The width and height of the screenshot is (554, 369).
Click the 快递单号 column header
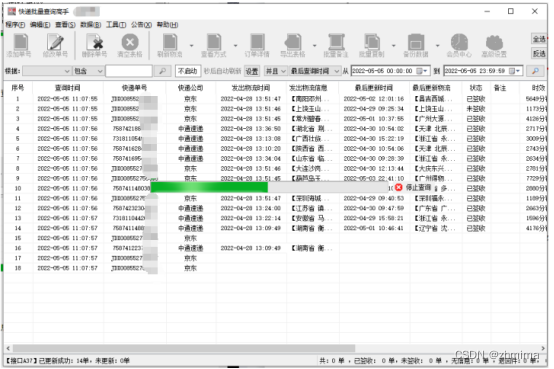135,88
